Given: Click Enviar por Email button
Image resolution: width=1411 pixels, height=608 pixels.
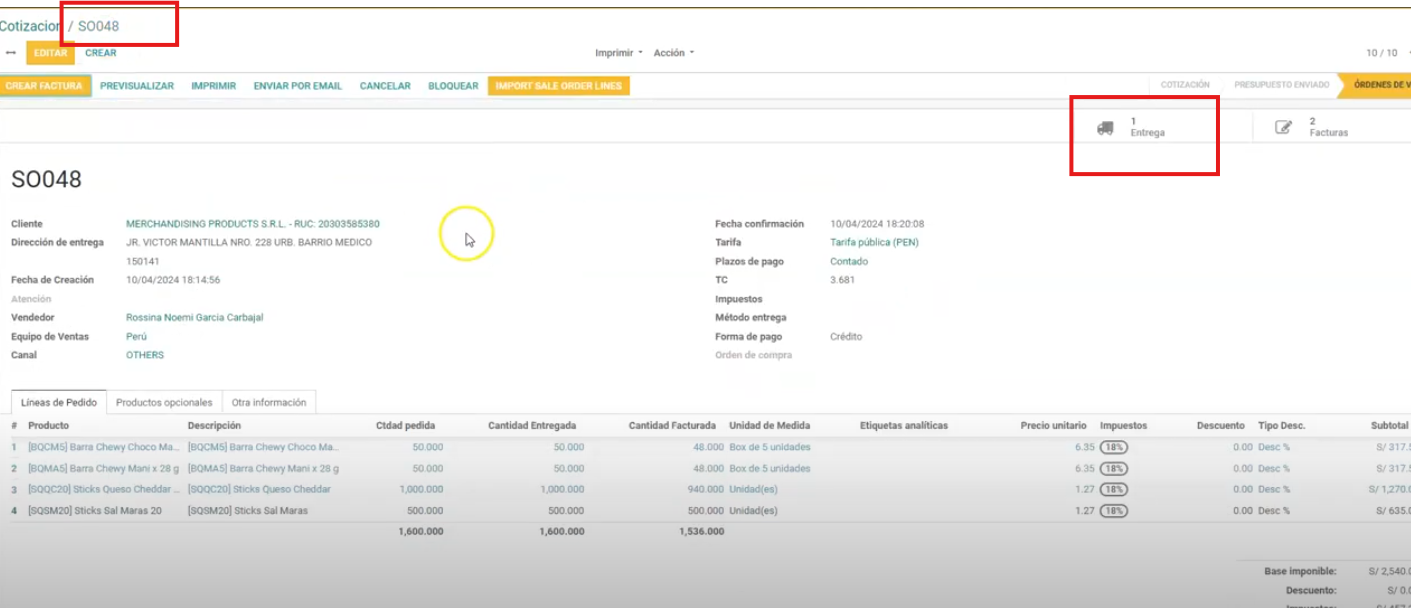Looking at the screenshot, I should click(298, 86).
